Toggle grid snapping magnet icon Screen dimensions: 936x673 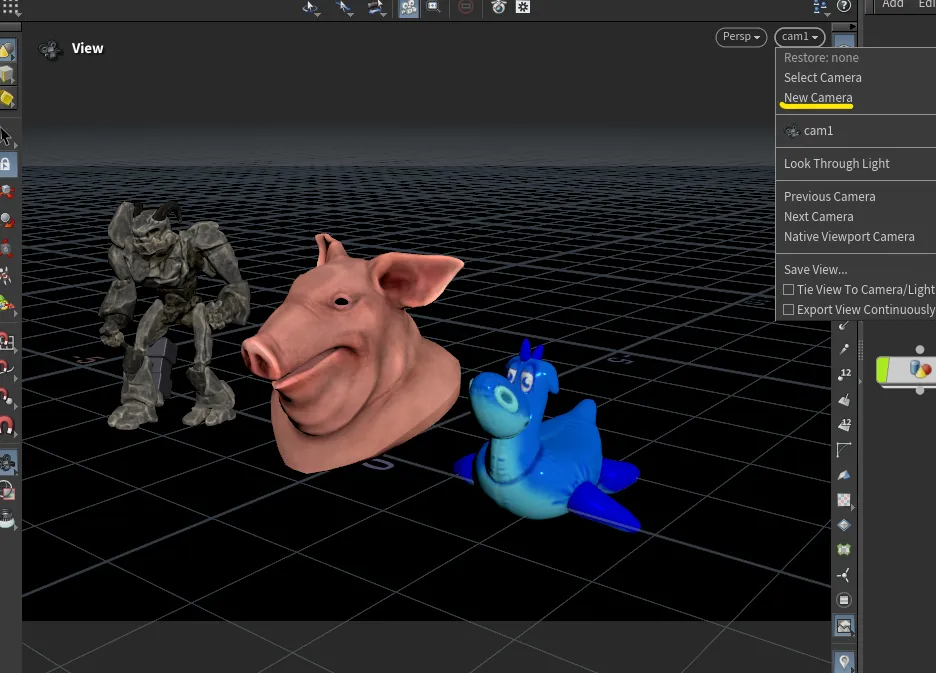coord(7,341)
